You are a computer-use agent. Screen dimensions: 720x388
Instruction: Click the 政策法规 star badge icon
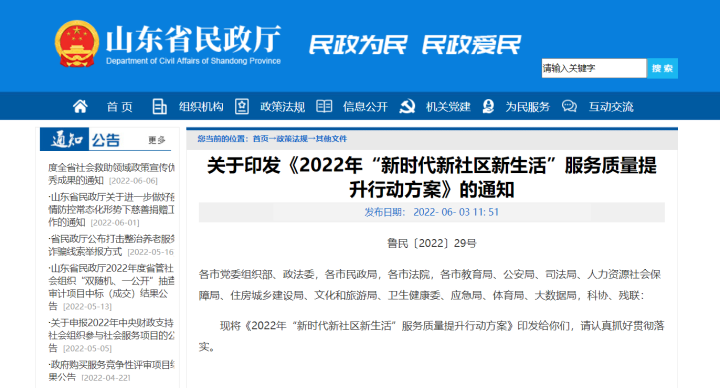tap(242, 107)
